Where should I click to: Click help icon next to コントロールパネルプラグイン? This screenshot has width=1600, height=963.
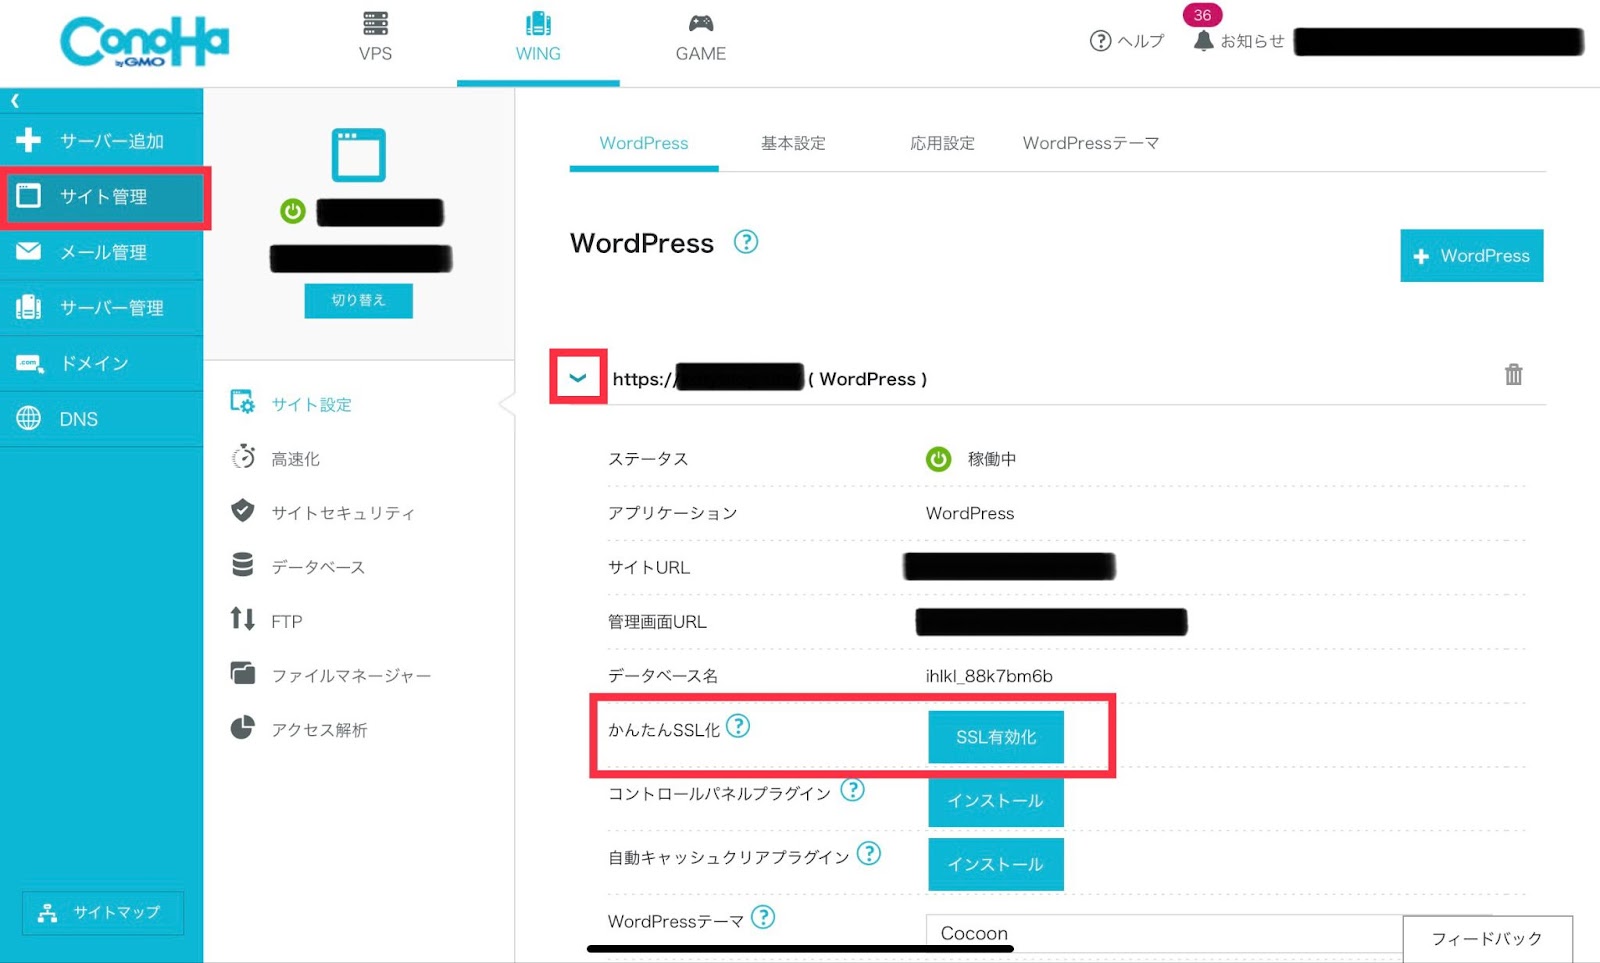click(852, 790)
